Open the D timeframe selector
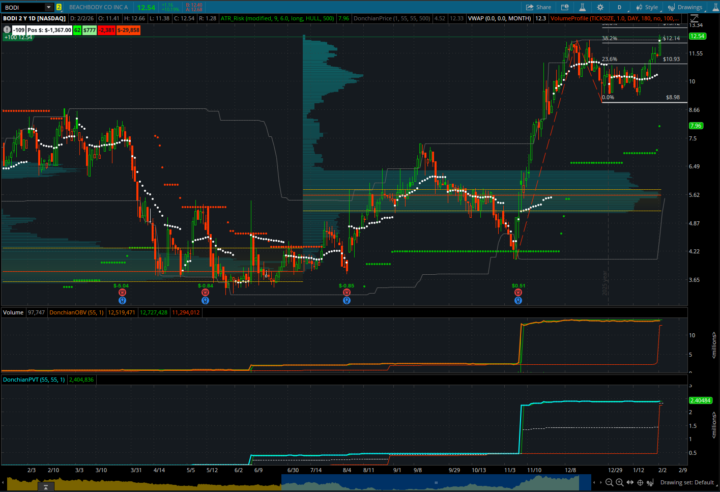The width and height of the screenshot is (720, 492). click(x=619, y=6)
